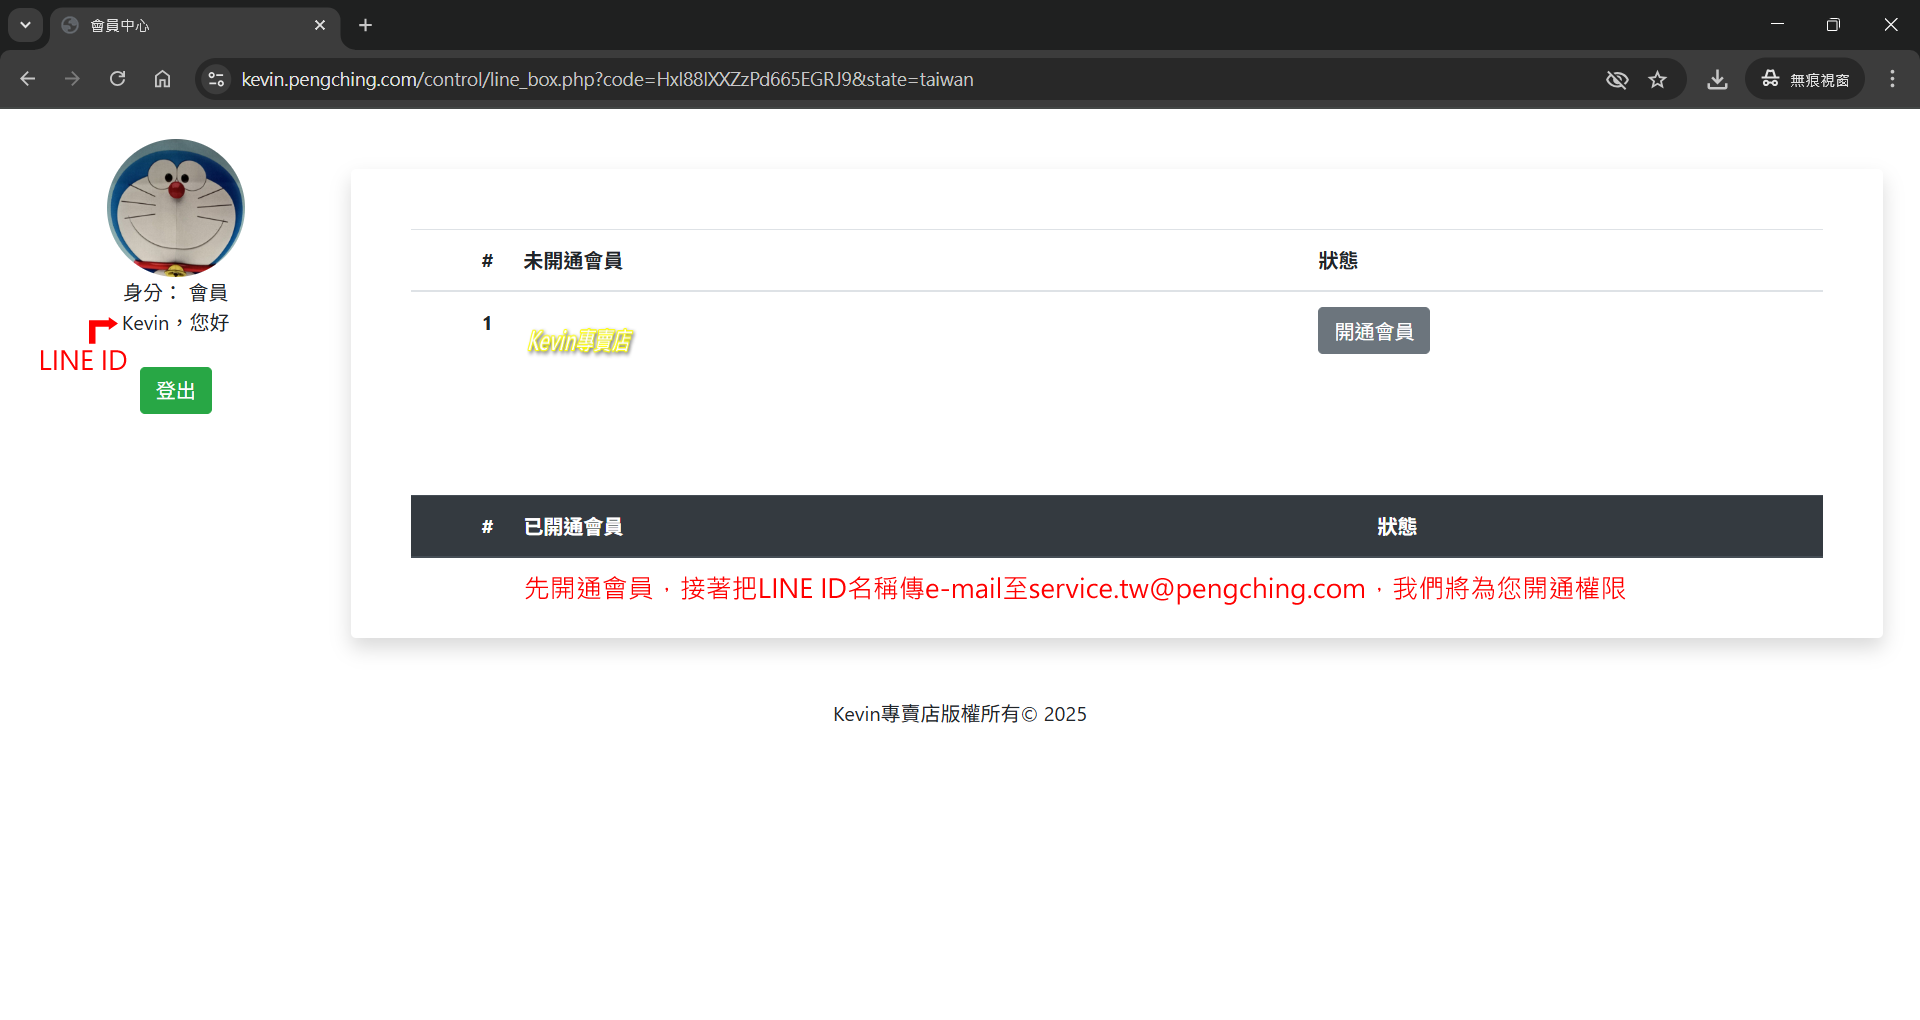Click the green 登出 logout button
Image resolution: width=1920 pixels, height=1020 pixels.
(x=176, y=390)
